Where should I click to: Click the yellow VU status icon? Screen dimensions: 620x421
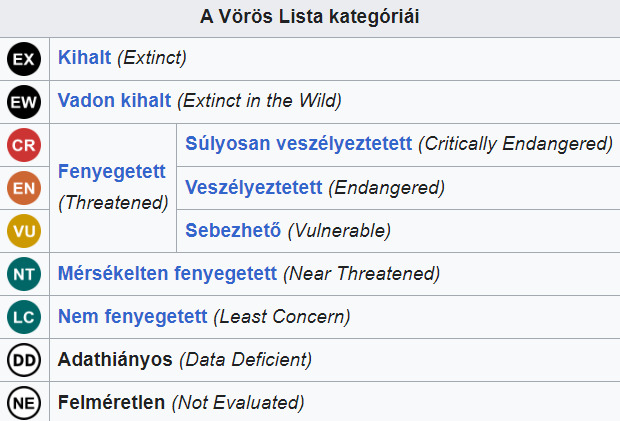24,231
